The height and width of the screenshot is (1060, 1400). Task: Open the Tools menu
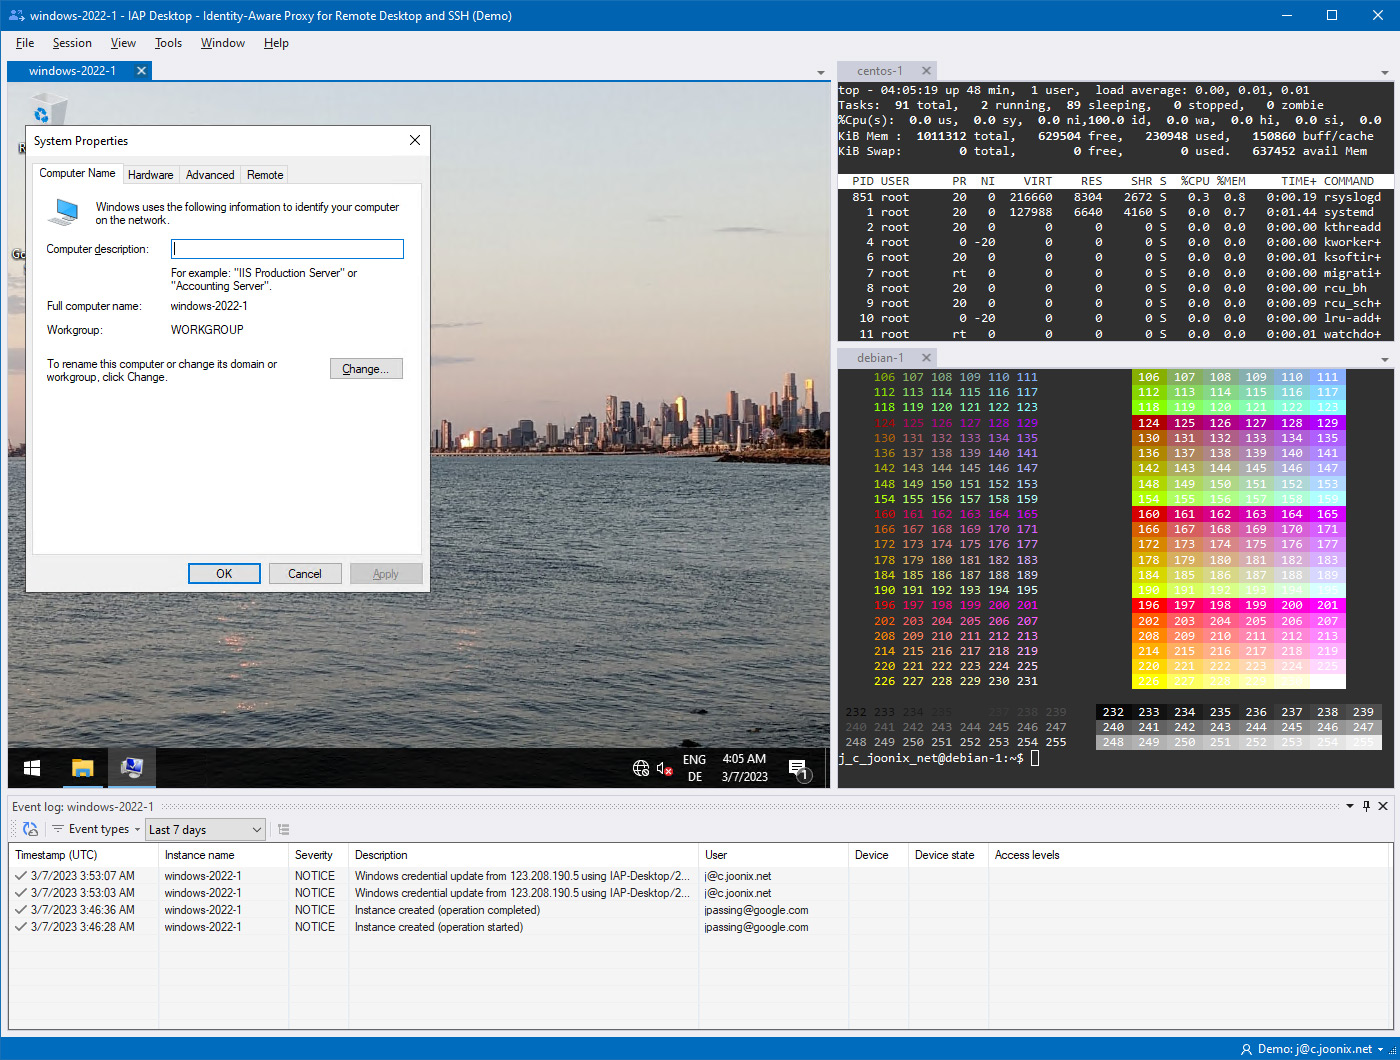[x=168, y=43]
